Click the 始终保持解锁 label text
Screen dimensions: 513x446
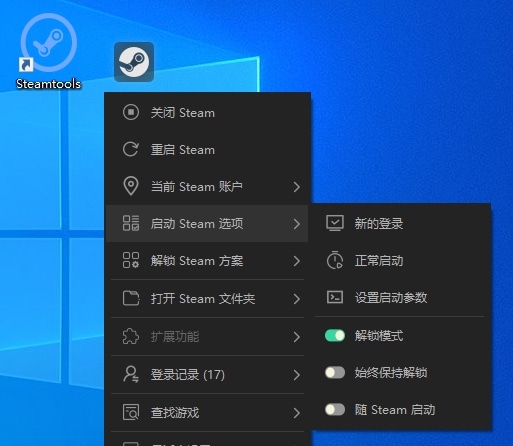pyautogui.click(x=391, y=373)
